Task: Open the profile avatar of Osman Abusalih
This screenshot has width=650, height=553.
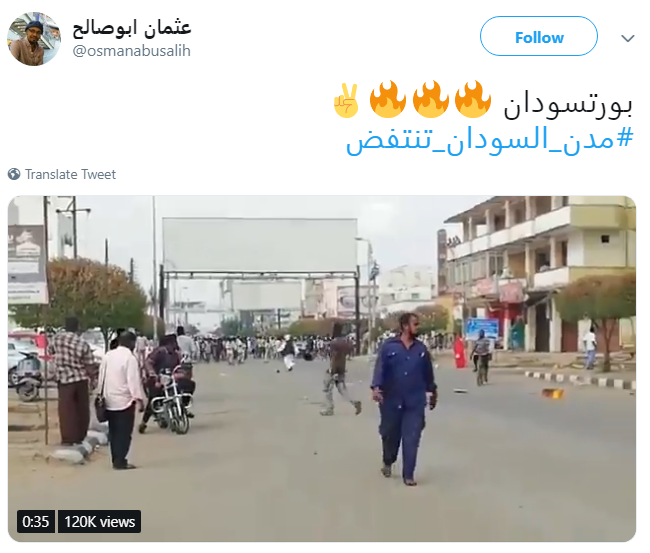Action: click(34, 39)
